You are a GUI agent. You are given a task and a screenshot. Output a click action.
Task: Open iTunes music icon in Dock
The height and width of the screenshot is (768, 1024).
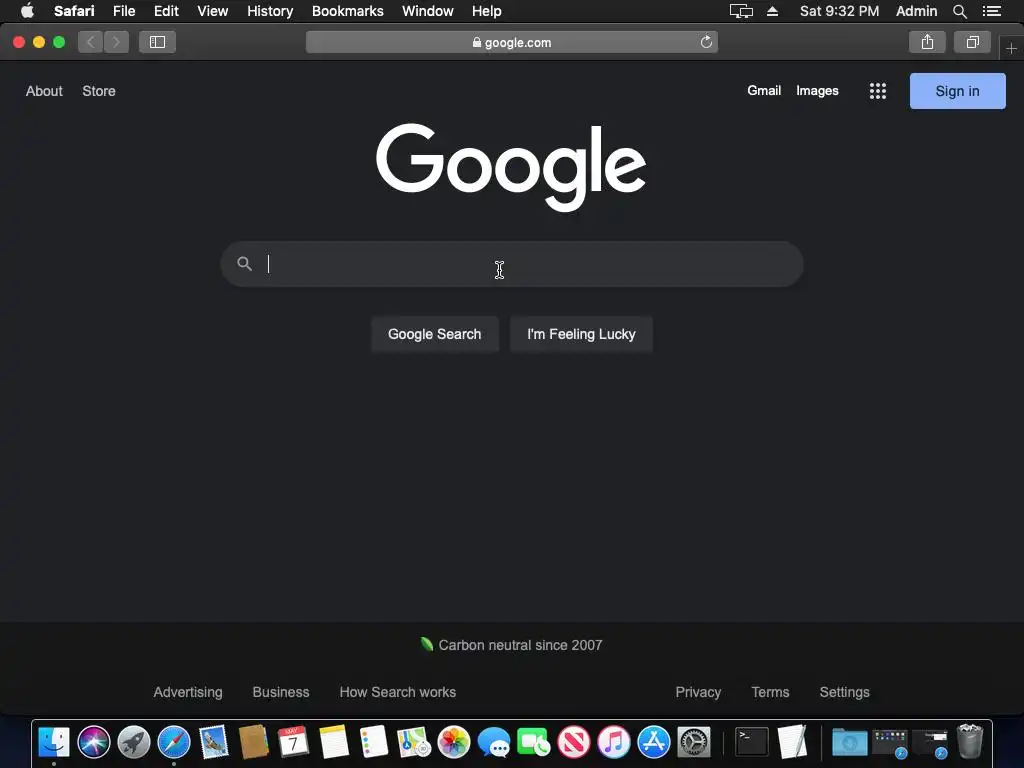click(x=614, y=743)
